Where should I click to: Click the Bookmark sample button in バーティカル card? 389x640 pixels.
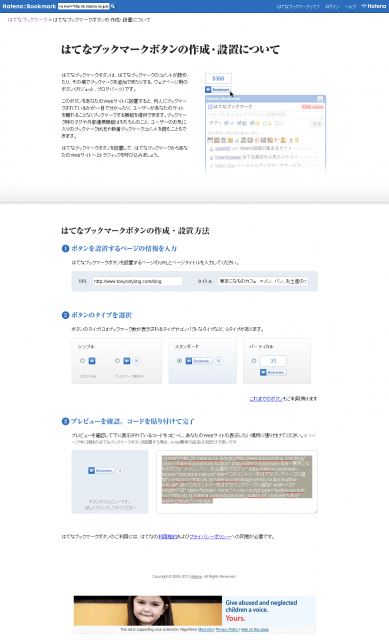pyautogui.click(x=273, y=372)
